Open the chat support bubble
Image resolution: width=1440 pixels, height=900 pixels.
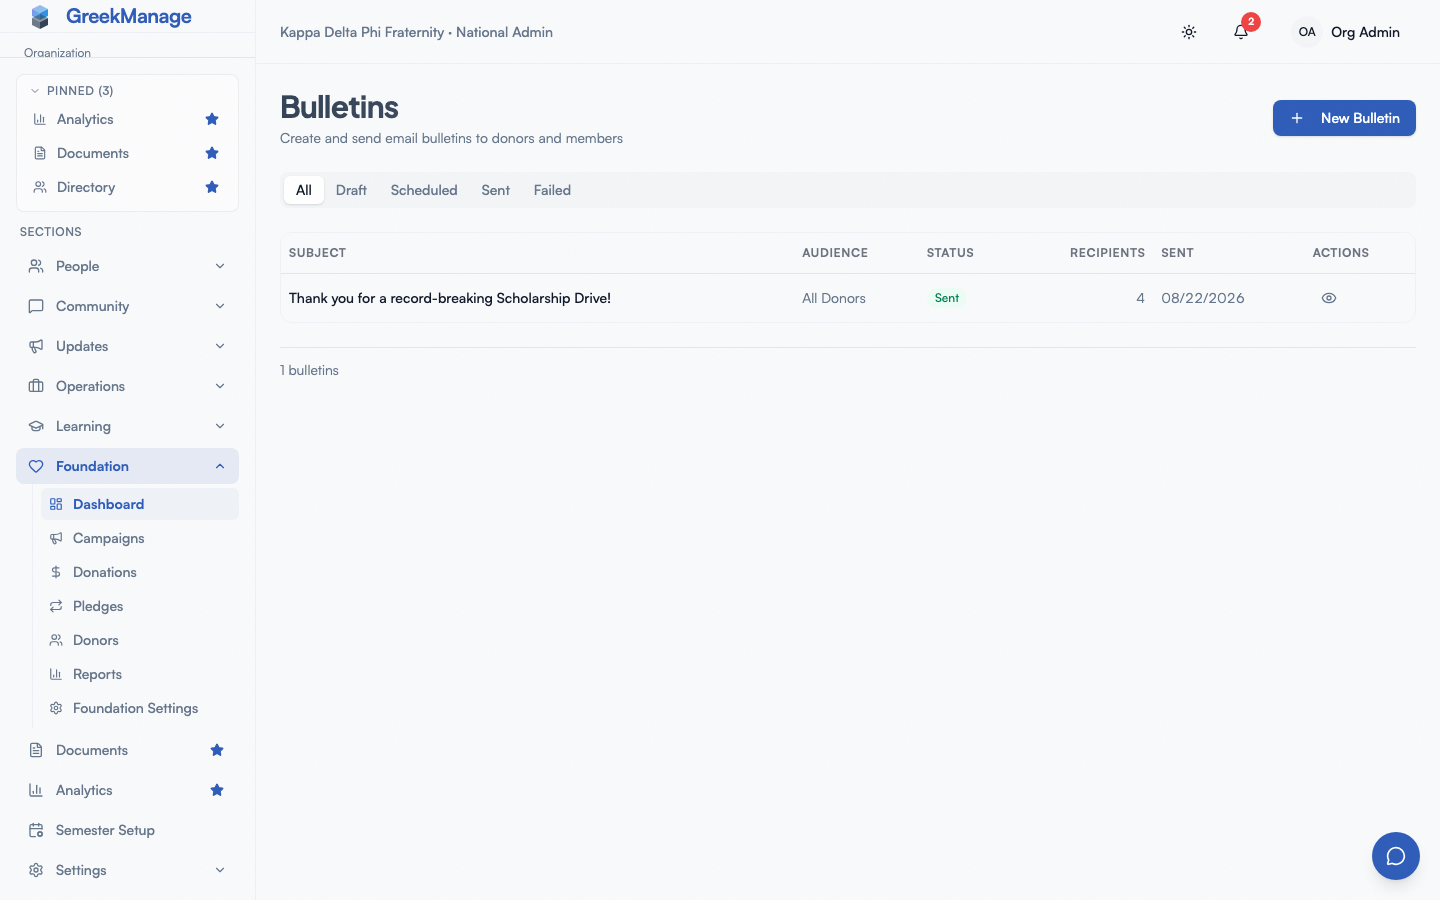coord(1396,856)
